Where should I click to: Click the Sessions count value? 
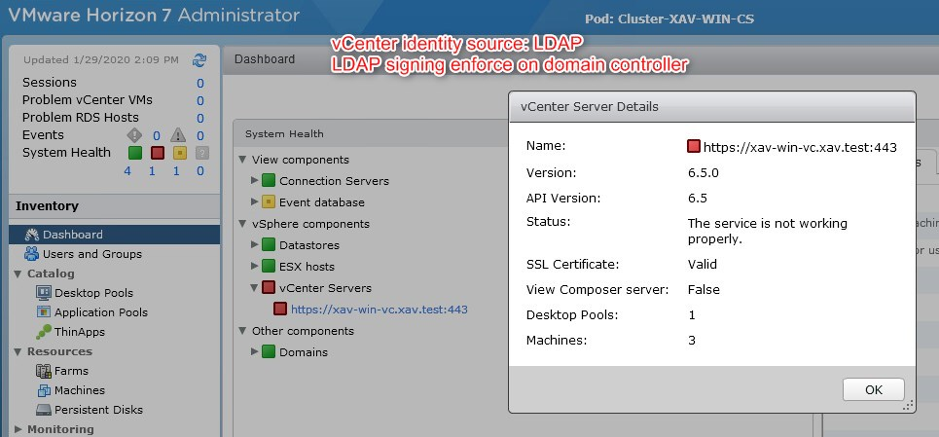pos(201,83)
